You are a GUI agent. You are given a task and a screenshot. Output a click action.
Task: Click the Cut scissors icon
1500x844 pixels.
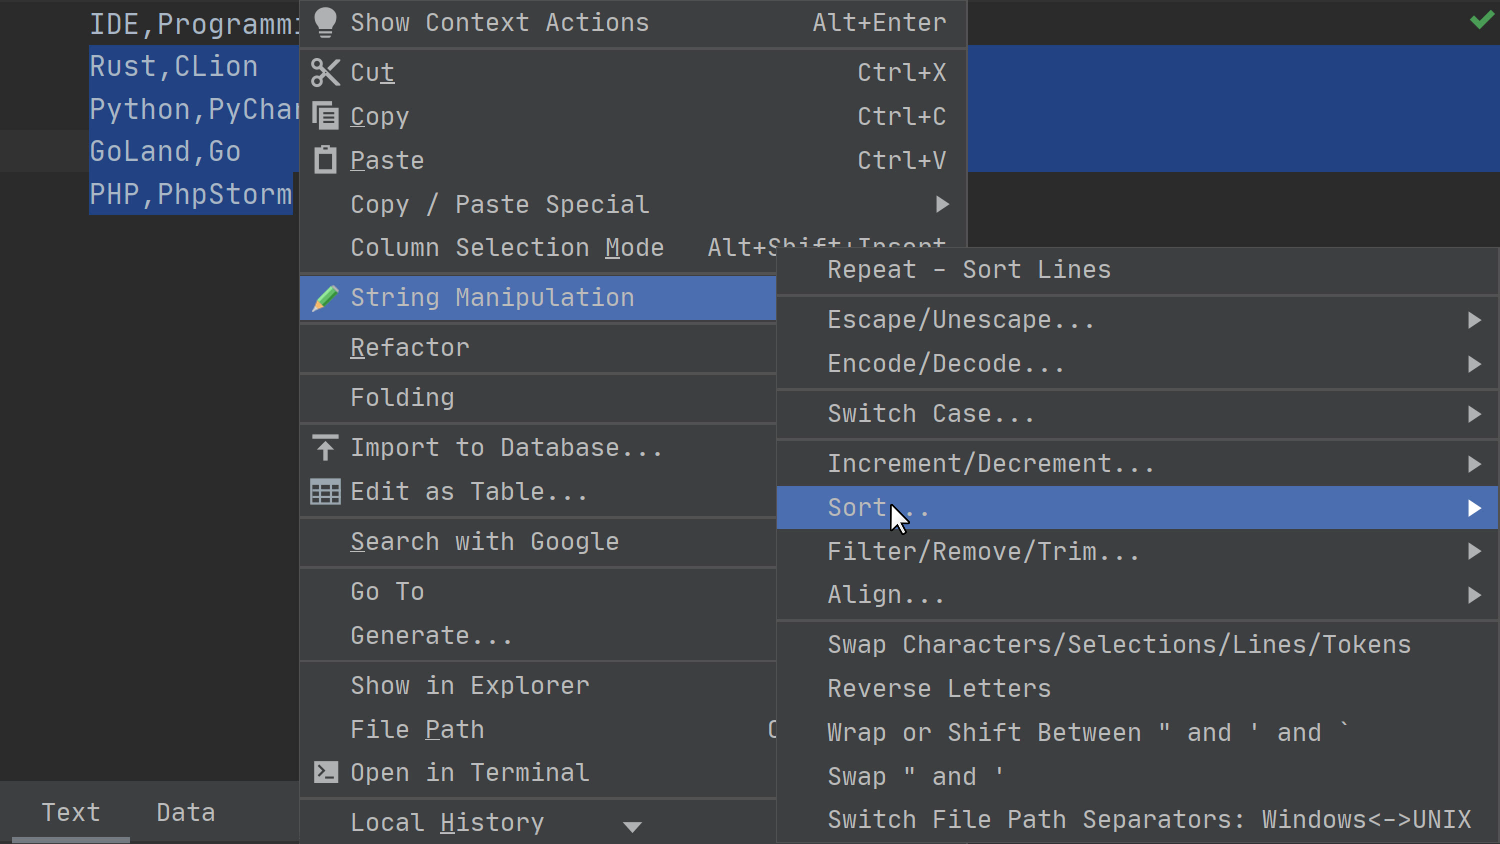tap(325, 72)
